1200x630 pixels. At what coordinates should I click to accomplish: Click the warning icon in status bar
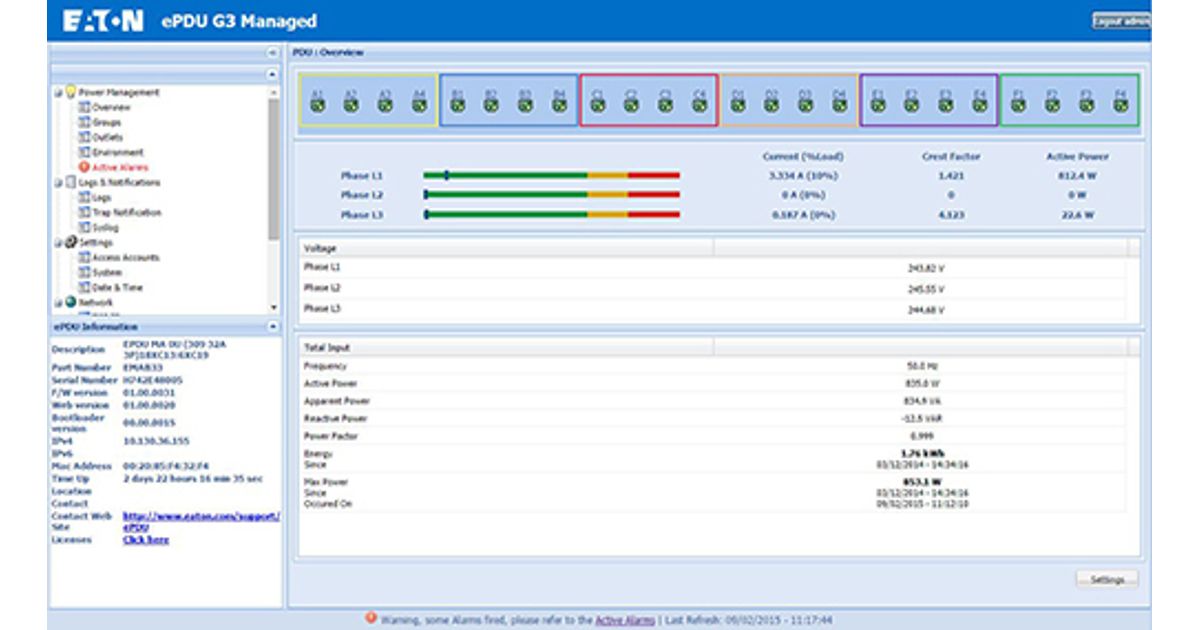point(371,619)
